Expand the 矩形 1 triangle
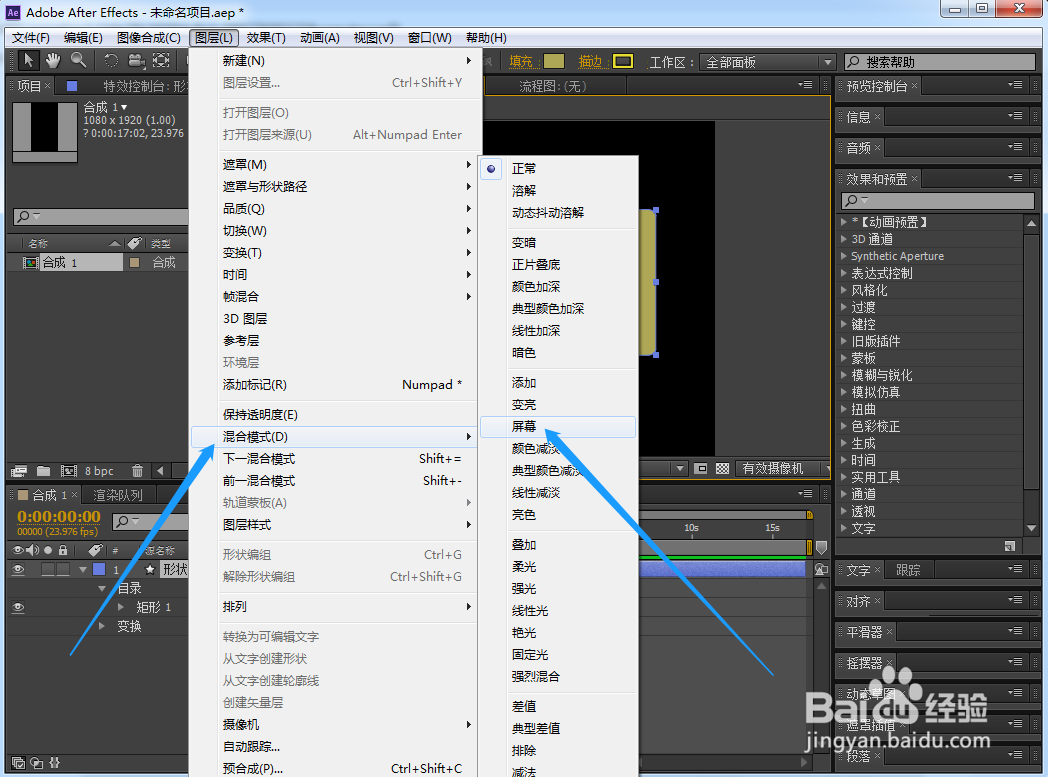 (121, 607)
